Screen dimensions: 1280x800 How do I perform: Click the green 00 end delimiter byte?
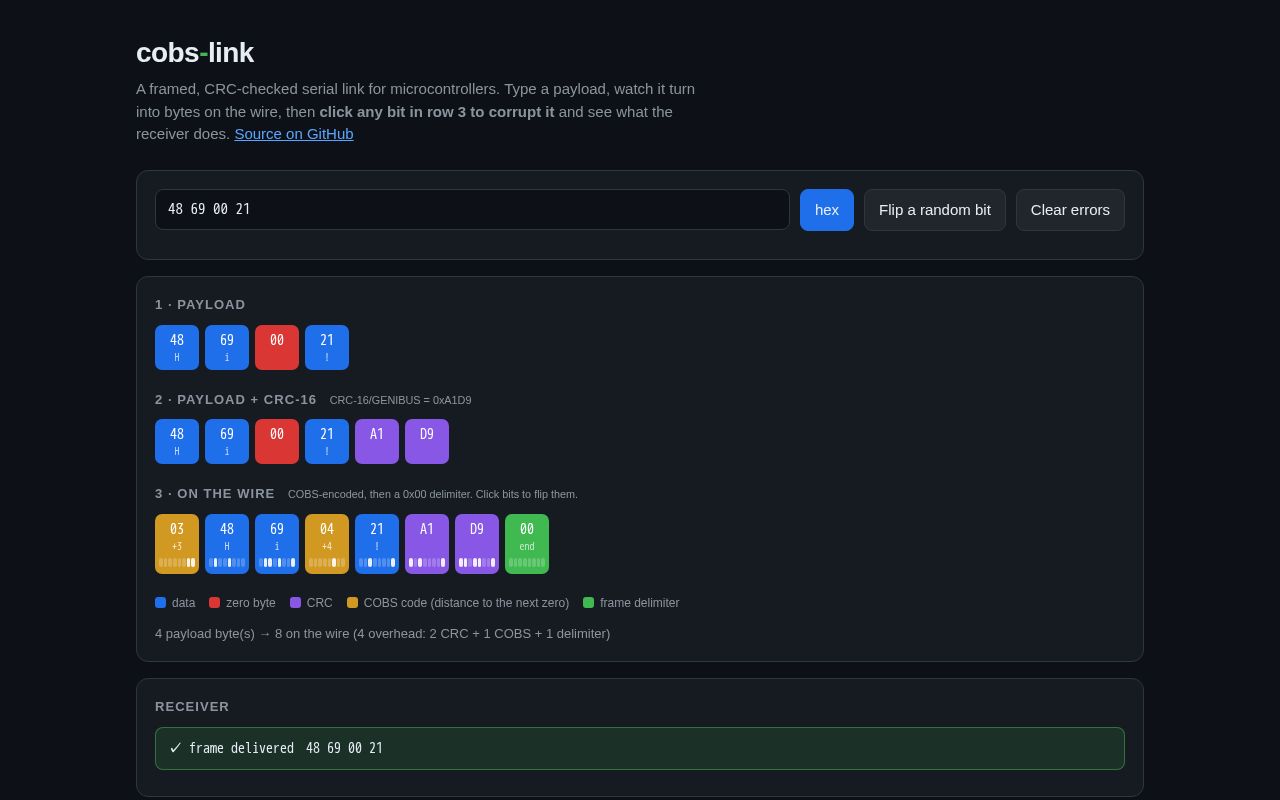pyautogui.click(x=527, y=544)
